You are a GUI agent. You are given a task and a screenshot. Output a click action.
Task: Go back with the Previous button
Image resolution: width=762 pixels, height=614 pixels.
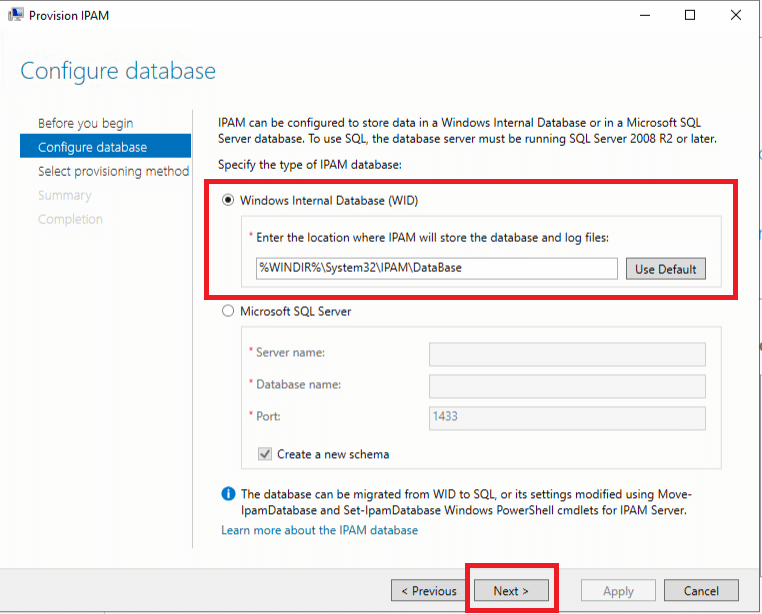(x=429, y=591)
